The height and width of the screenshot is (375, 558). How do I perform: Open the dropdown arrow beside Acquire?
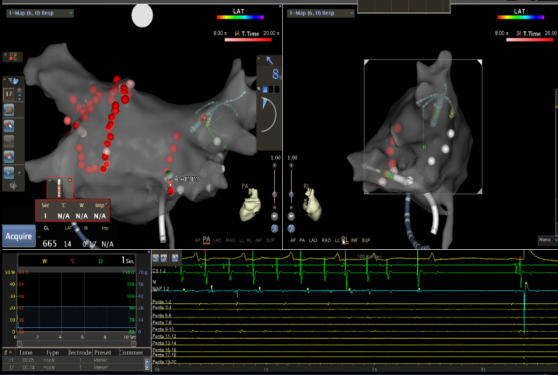click(x=39, y=237)
